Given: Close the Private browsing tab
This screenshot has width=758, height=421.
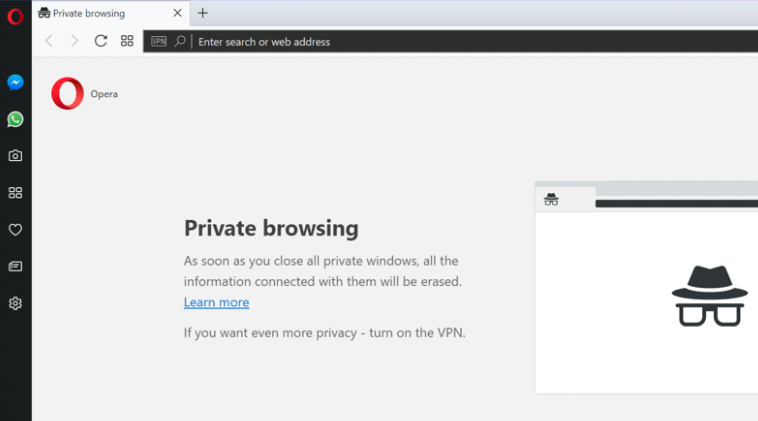Looking at the screenshot, I should pyautogui.click(x=178, y=14).
